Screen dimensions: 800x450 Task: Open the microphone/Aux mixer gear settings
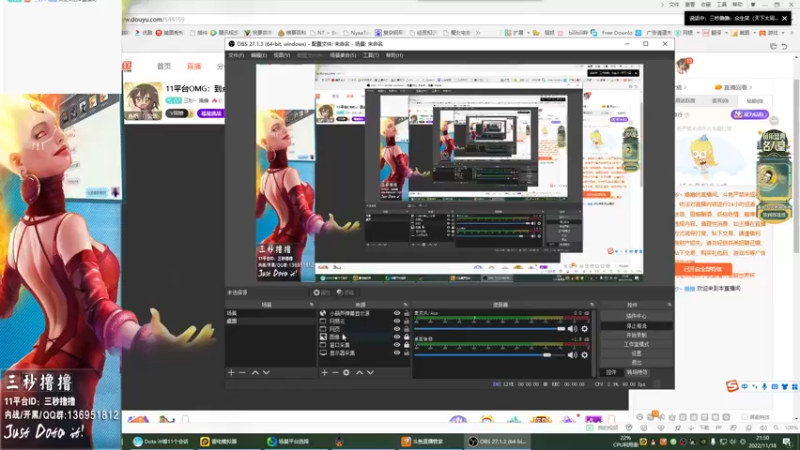tap(585, 329)
